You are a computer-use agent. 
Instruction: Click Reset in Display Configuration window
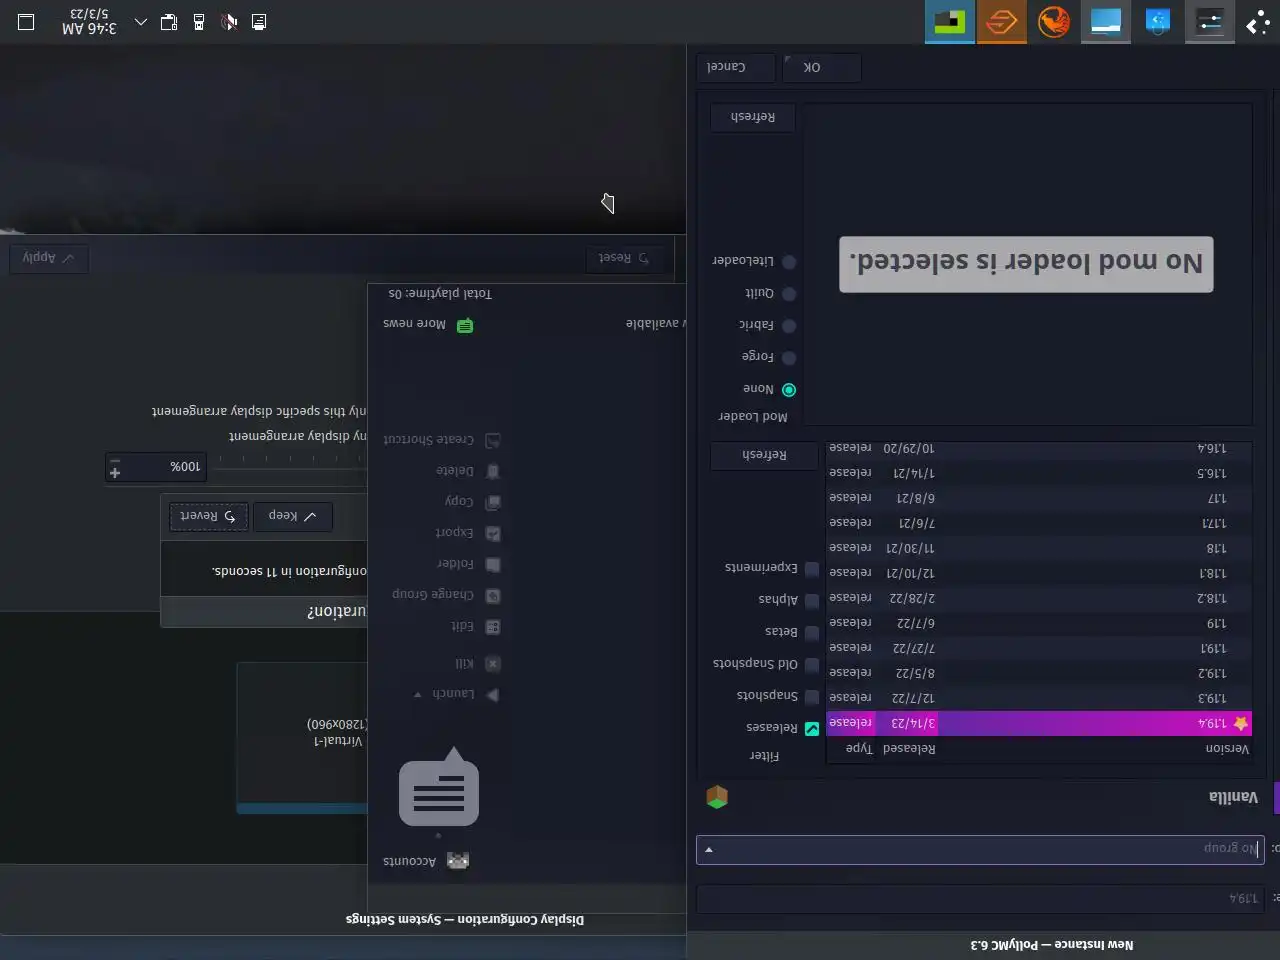(625, 258)
